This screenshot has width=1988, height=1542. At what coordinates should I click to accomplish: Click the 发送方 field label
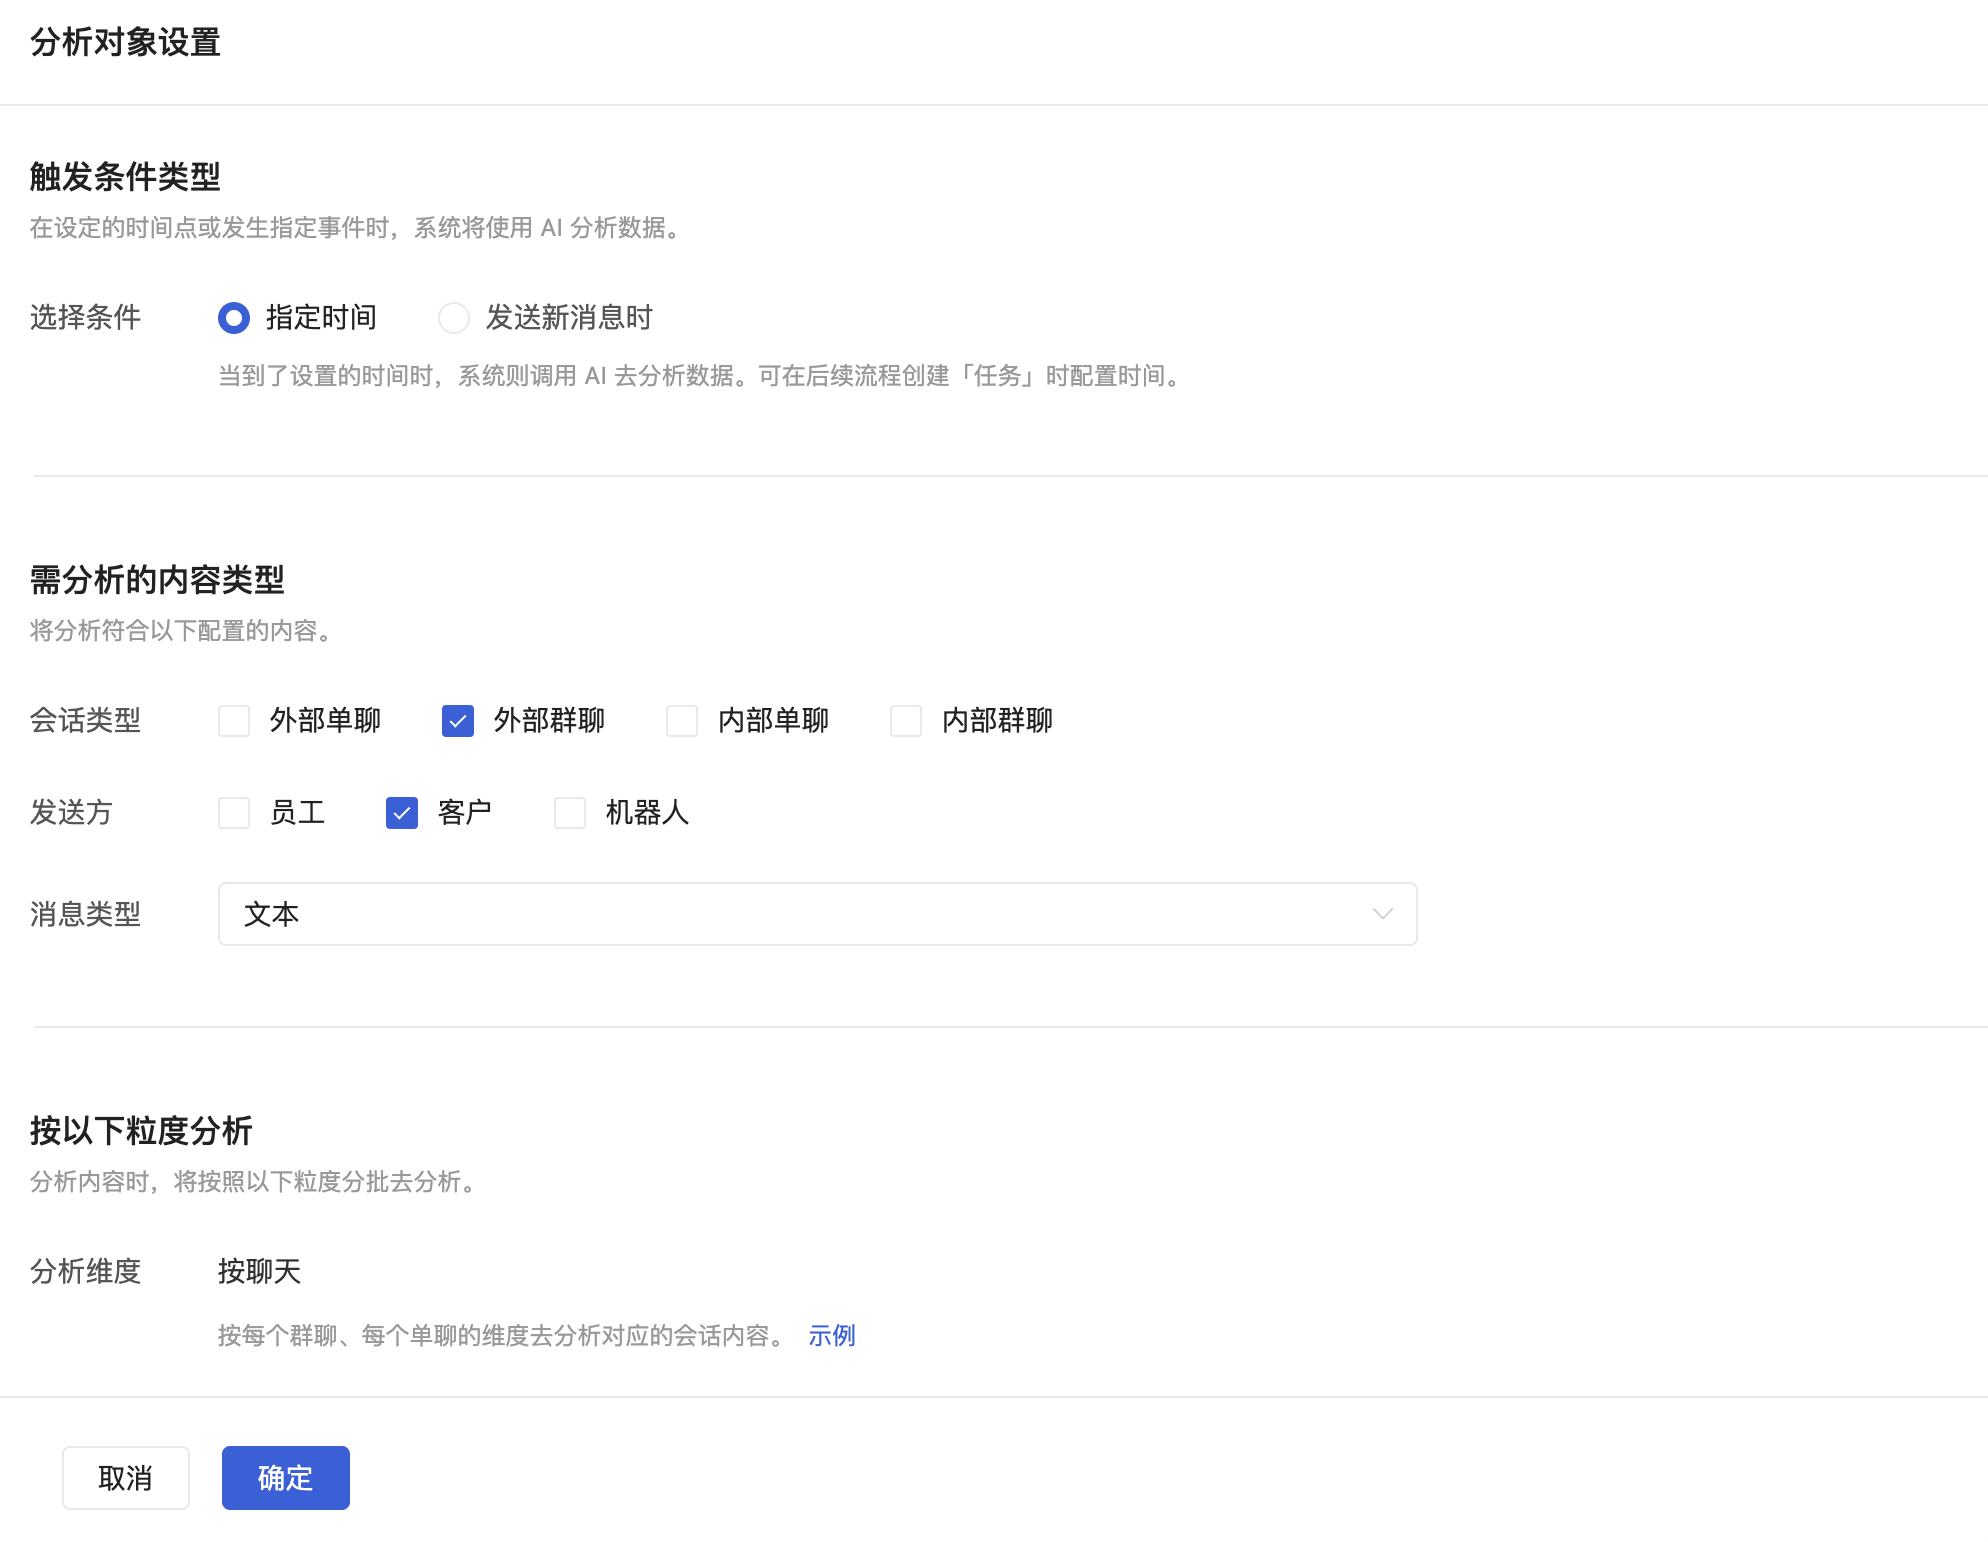point(72,813)
